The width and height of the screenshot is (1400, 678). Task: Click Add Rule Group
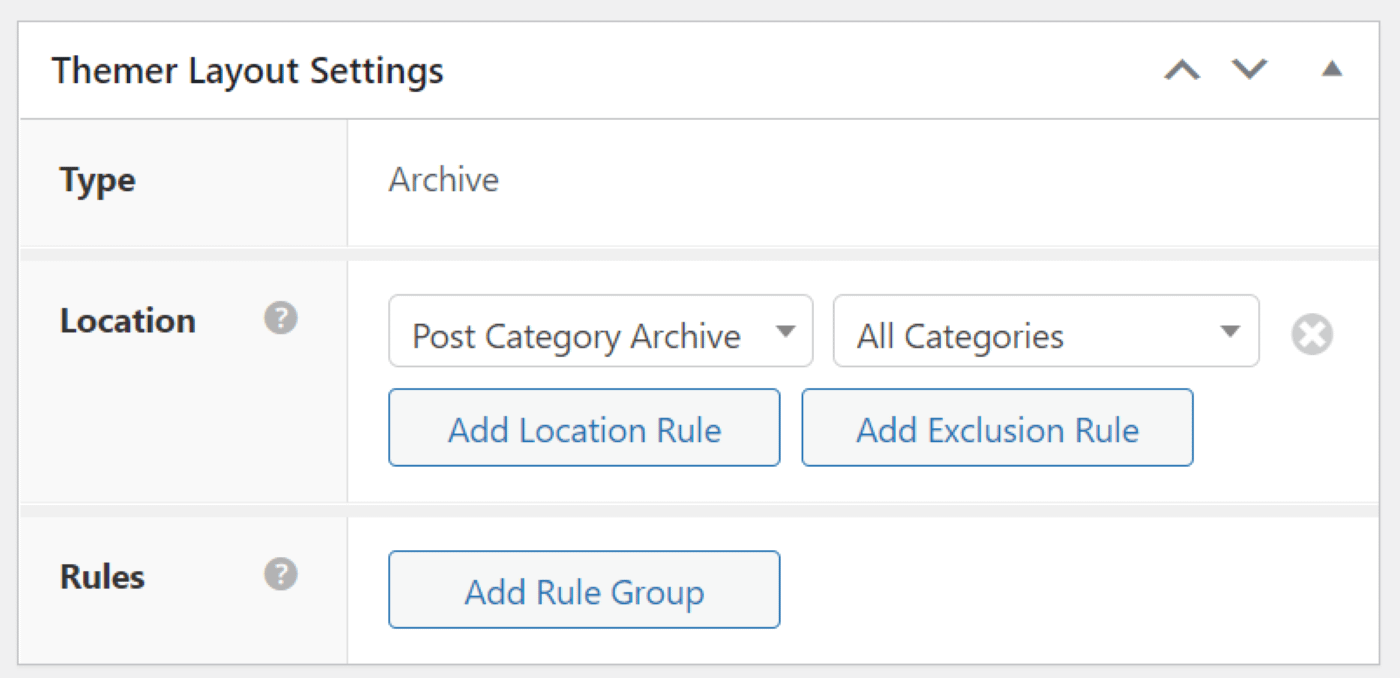[583, 590]
